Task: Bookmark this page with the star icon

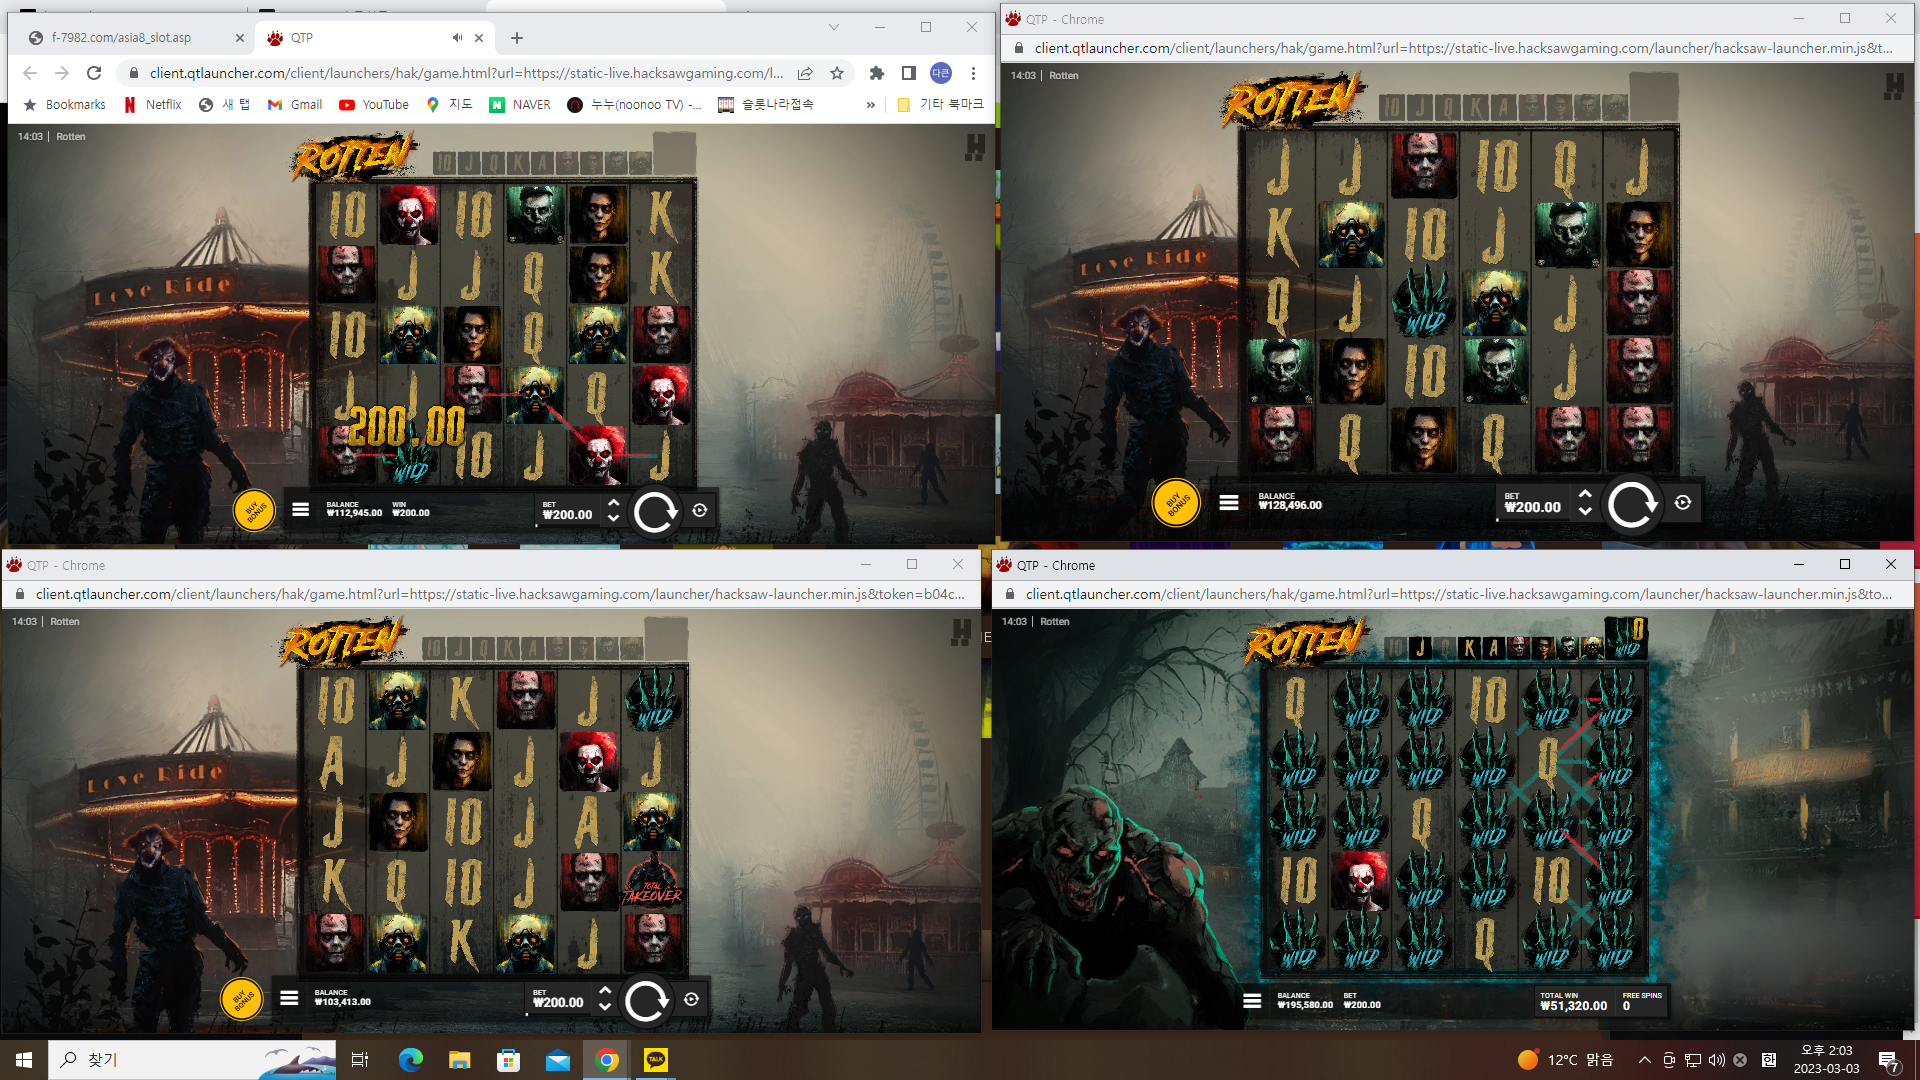Action: click(x=837, y=73)
